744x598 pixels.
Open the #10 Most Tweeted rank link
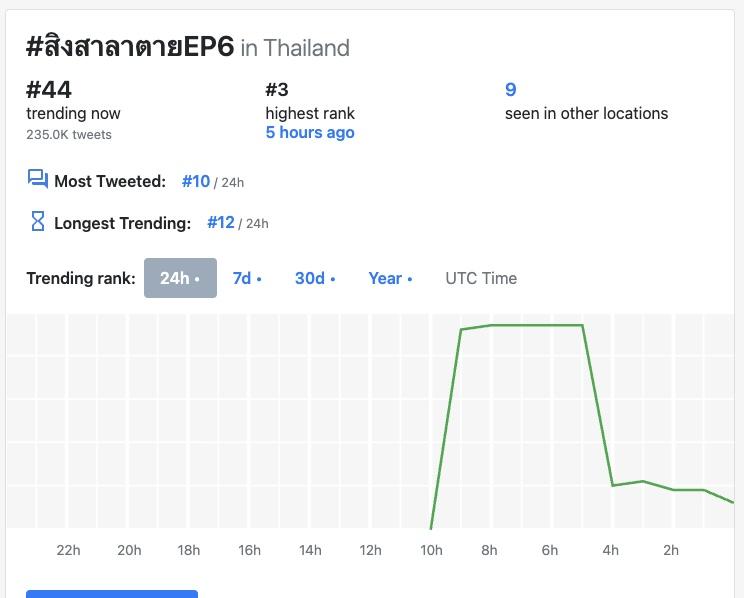point(196,181)
